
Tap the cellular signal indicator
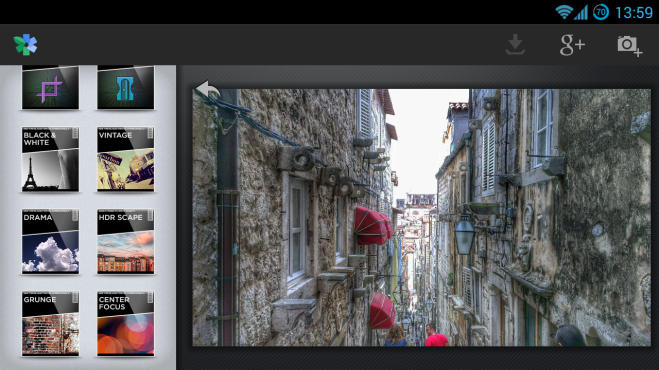(581, 12)
